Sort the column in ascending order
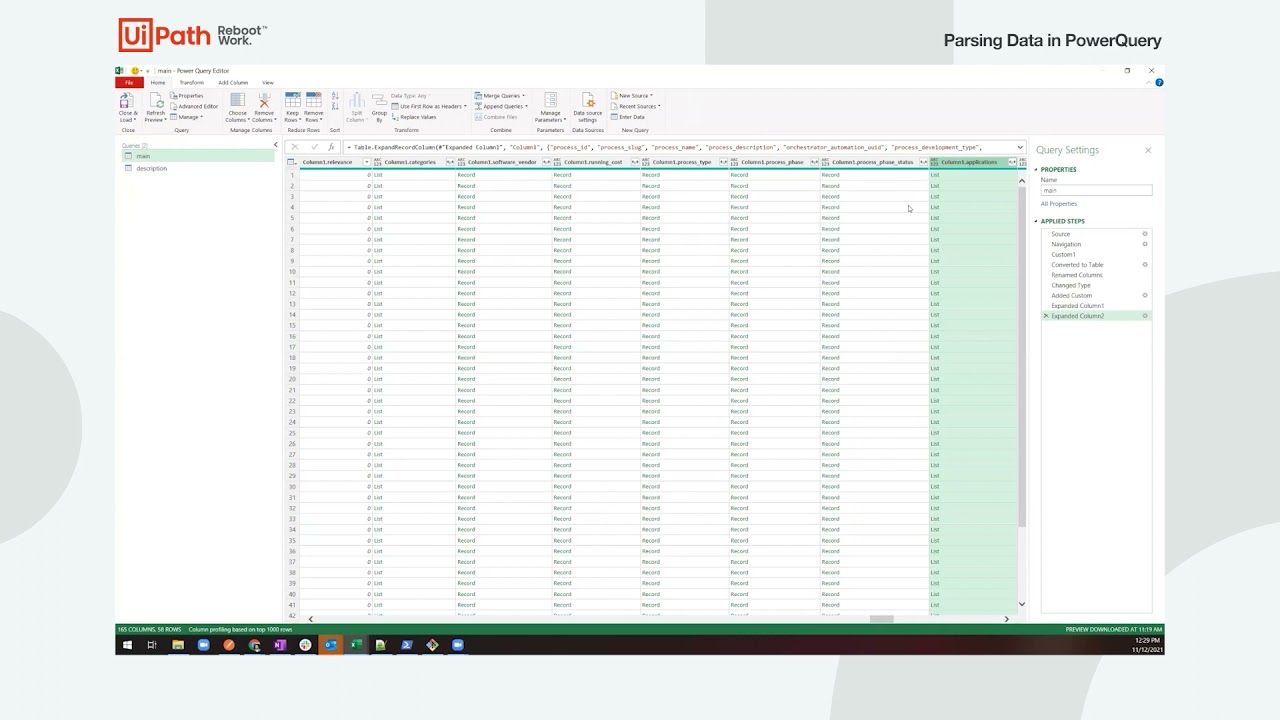The height and width of the screenshot is (720, 1280). 335,97
